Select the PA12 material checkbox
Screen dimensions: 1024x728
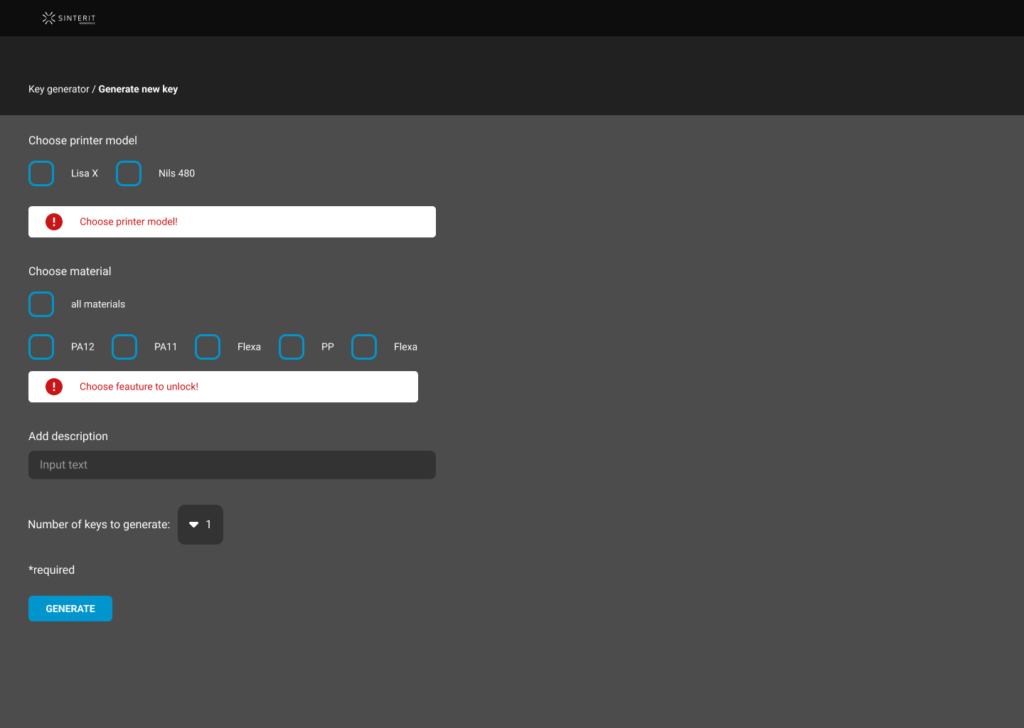(41, 347)
